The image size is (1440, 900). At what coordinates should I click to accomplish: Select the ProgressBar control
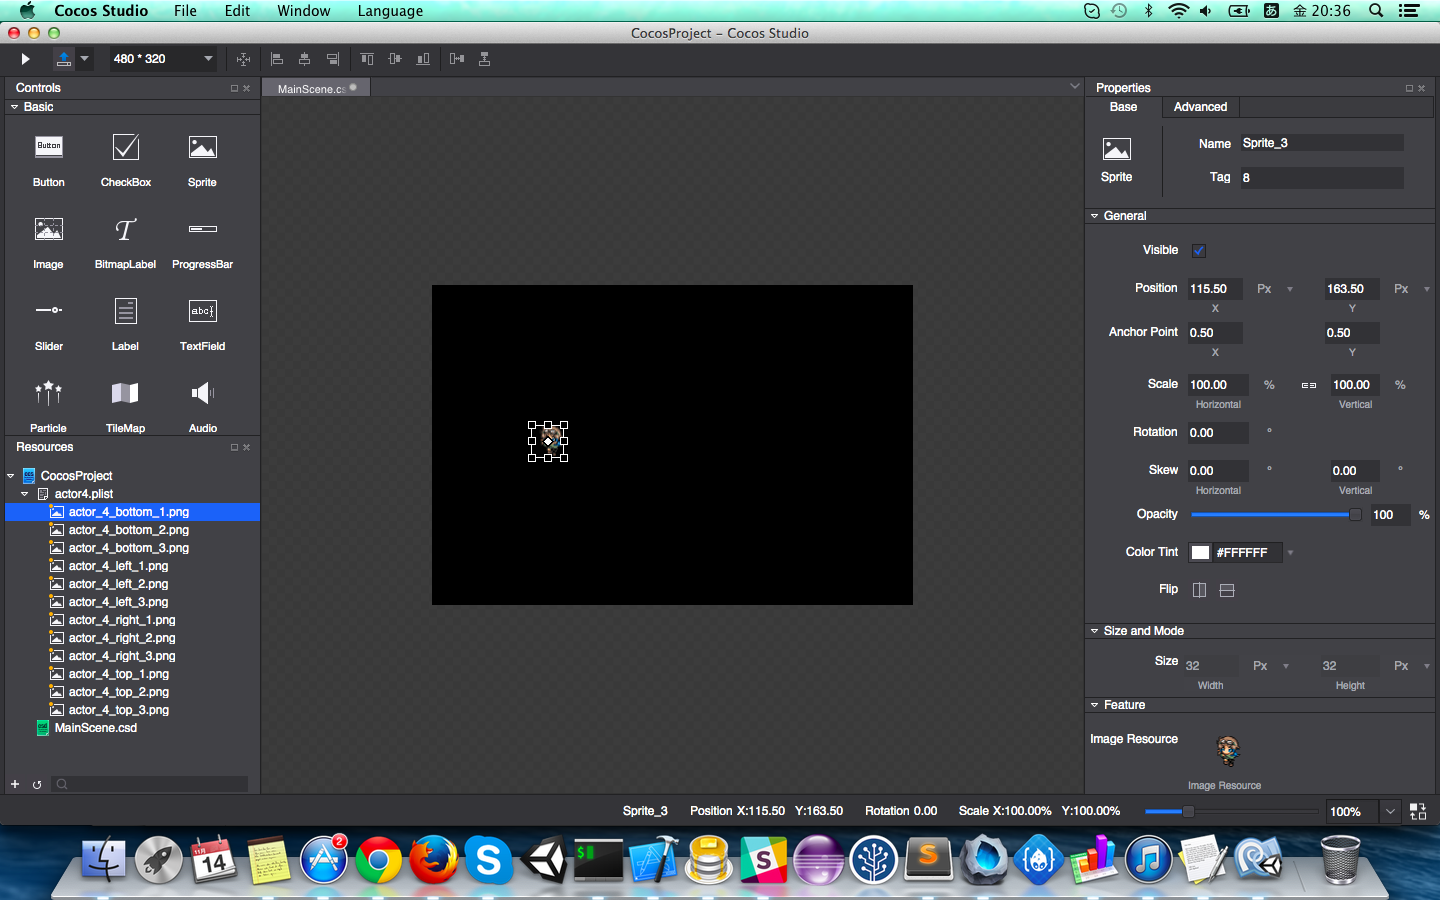pyautogui.click(x=202, y=242)
